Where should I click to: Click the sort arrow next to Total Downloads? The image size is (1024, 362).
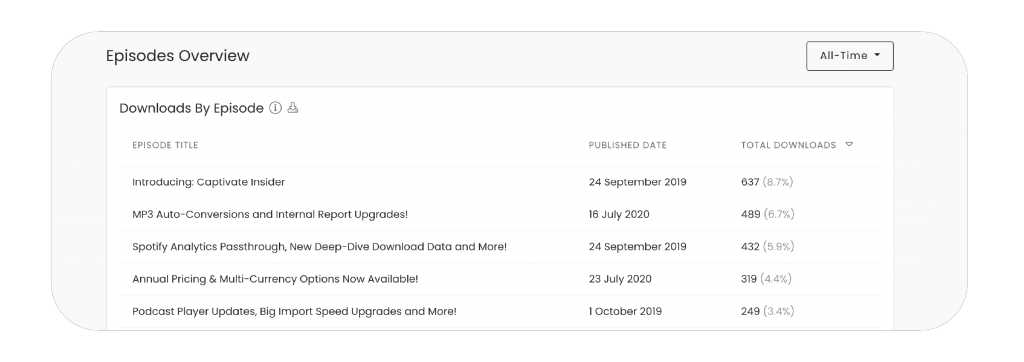pyautogui.click(x=849, y=144)
